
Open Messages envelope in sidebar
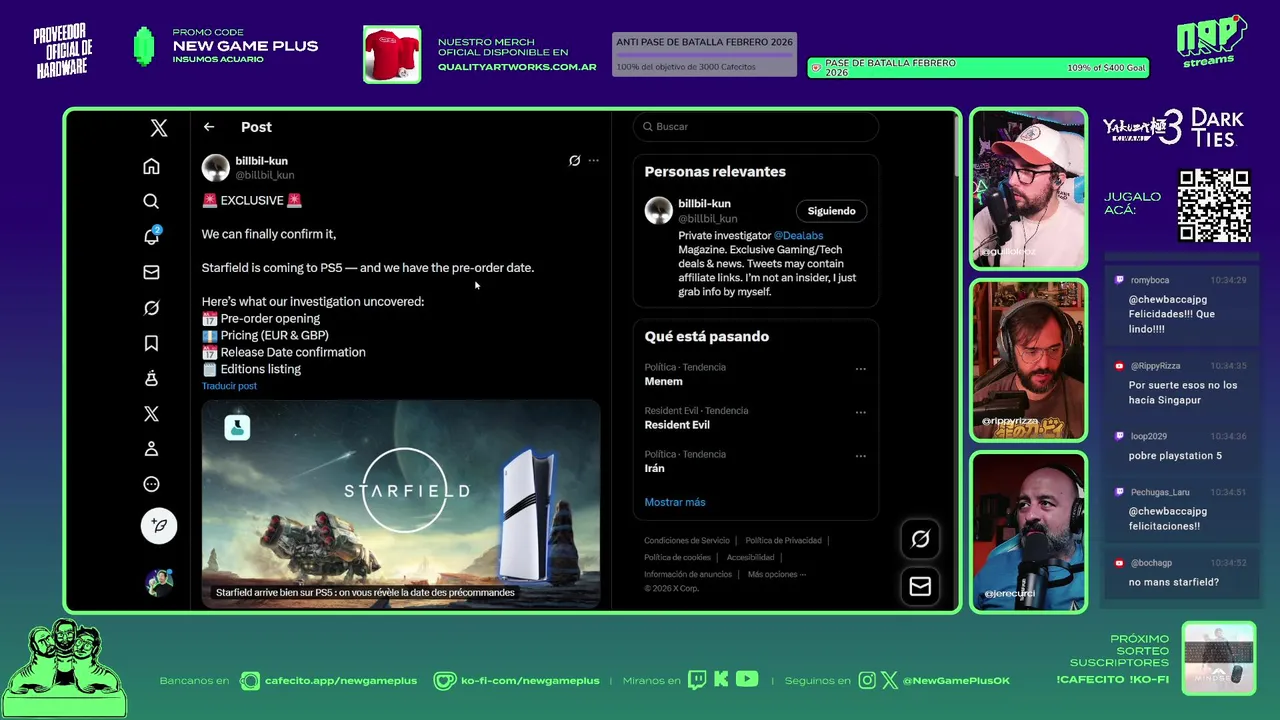point(151,272)
